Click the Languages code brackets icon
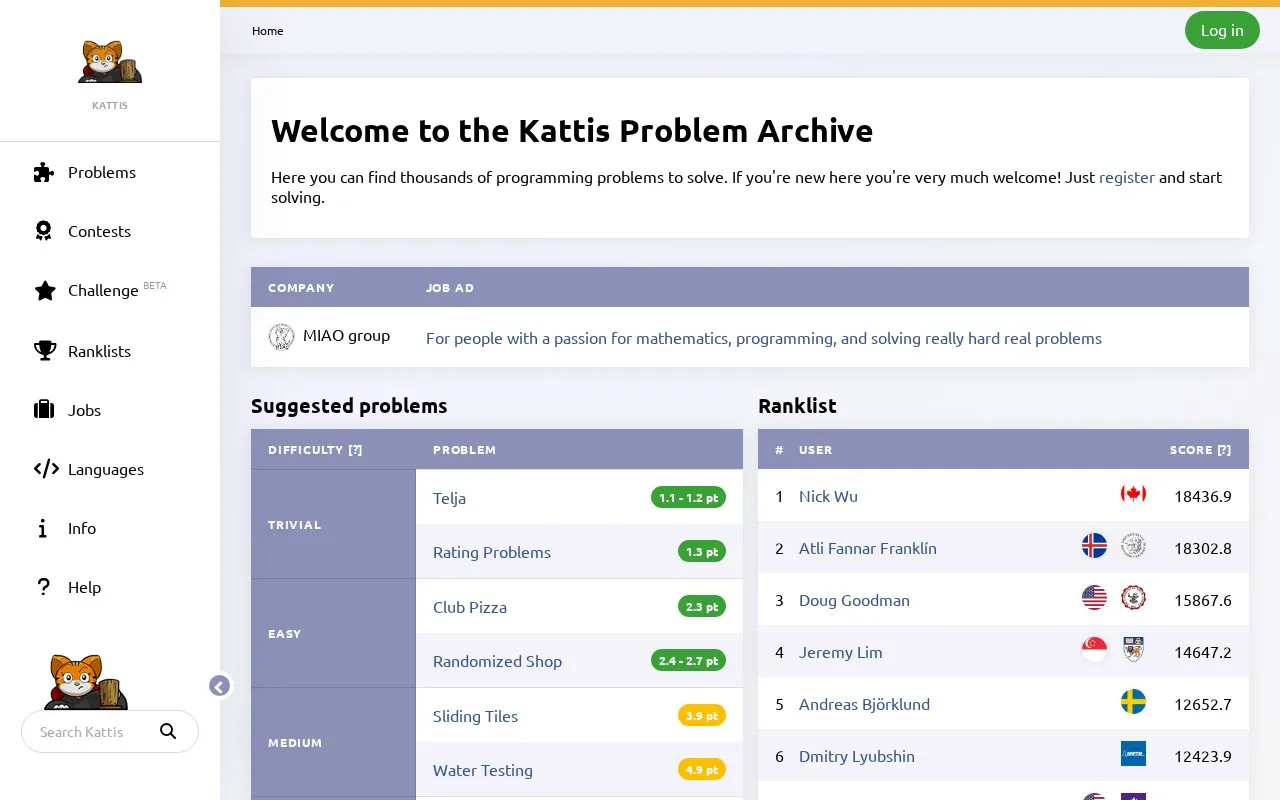 46,468
